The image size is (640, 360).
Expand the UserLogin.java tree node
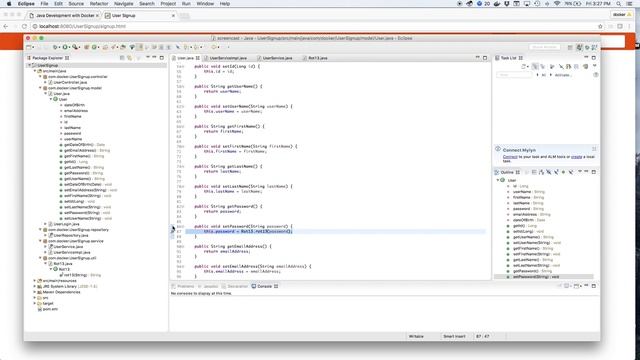tap(45, 224)
